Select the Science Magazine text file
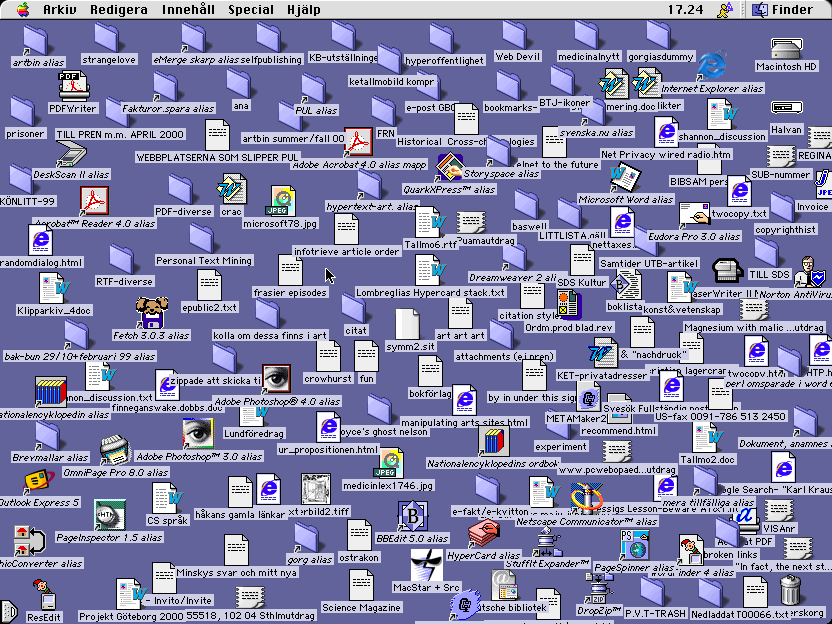The width and height of the screenshot is (832, 624). point(361,585)
